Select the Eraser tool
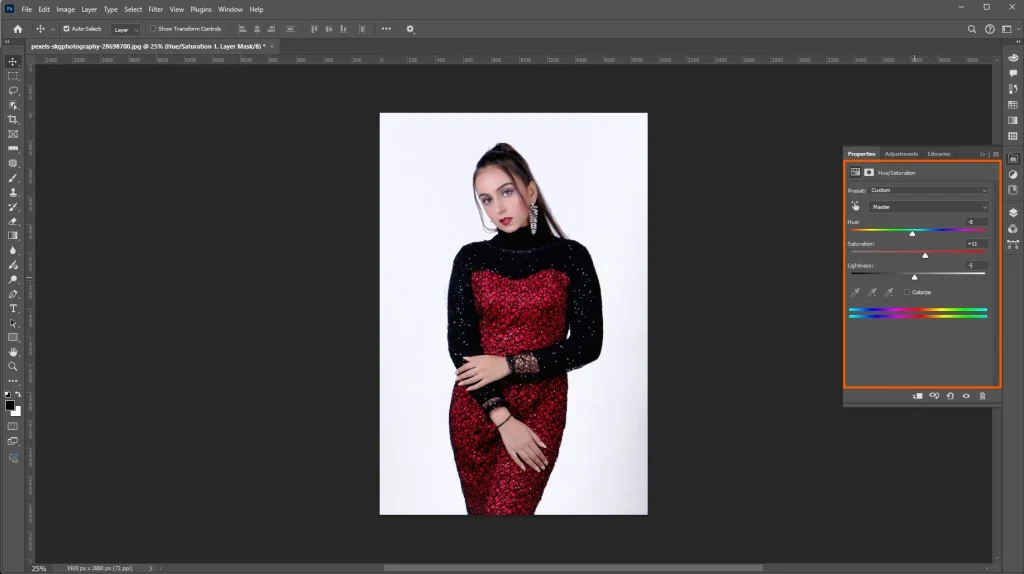The width and height of the screenshot is (1024, 574). click(13, 221)
